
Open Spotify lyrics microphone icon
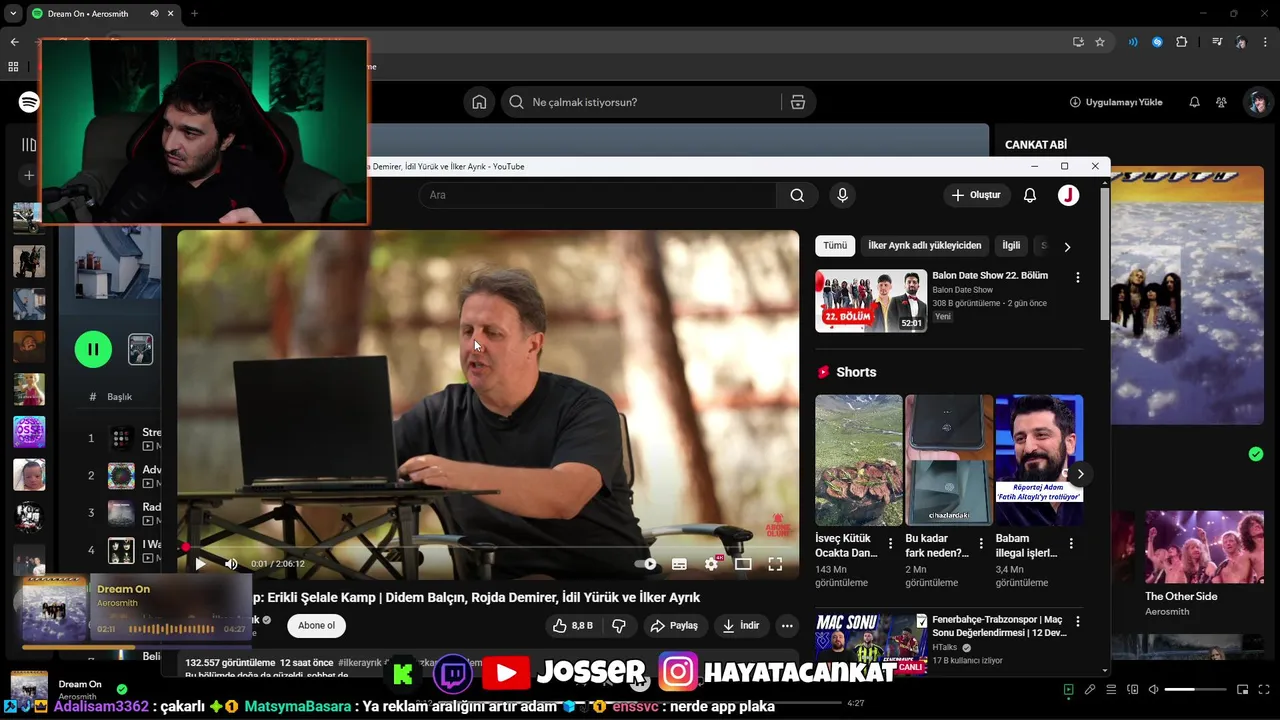point(1090,690)
